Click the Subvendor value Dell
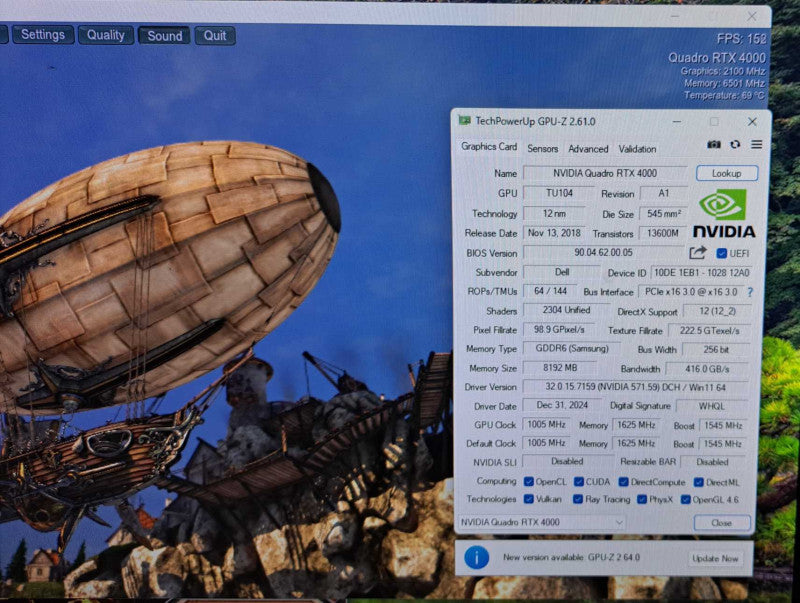800x603 pixels. coord(562,272)
